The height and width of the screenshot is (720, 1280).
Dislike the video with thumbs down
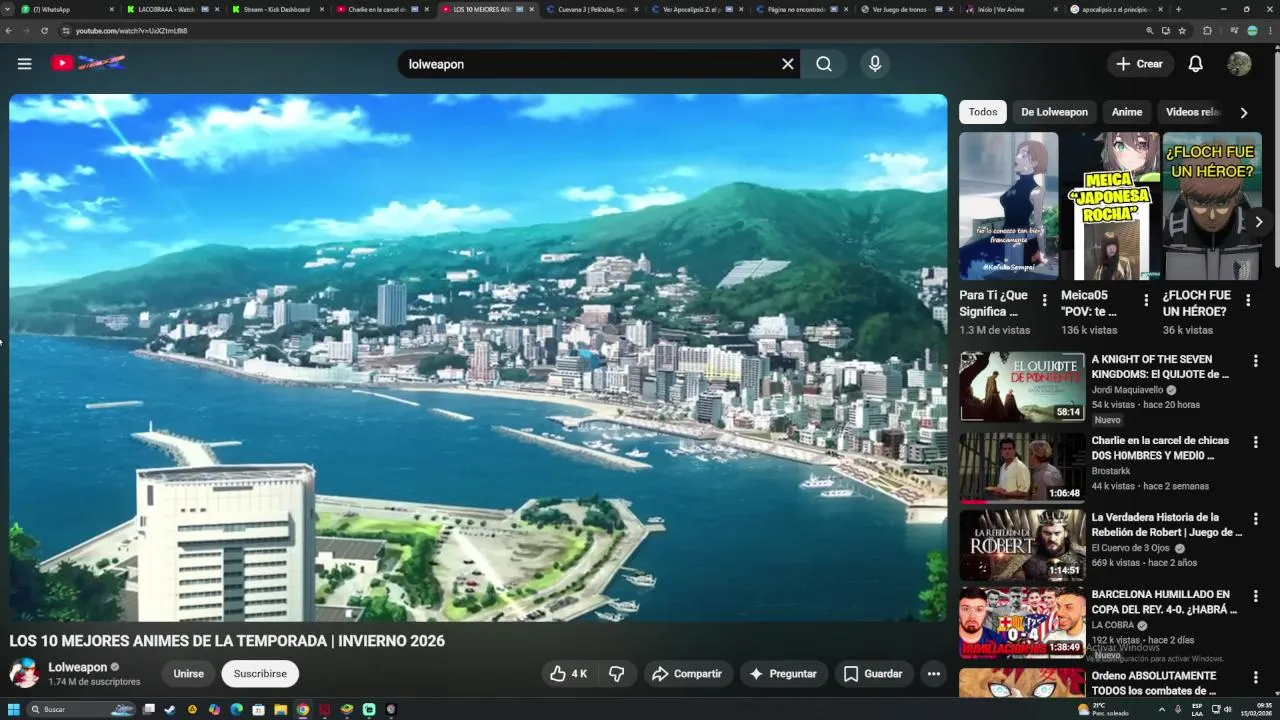[x=617, y=674]
